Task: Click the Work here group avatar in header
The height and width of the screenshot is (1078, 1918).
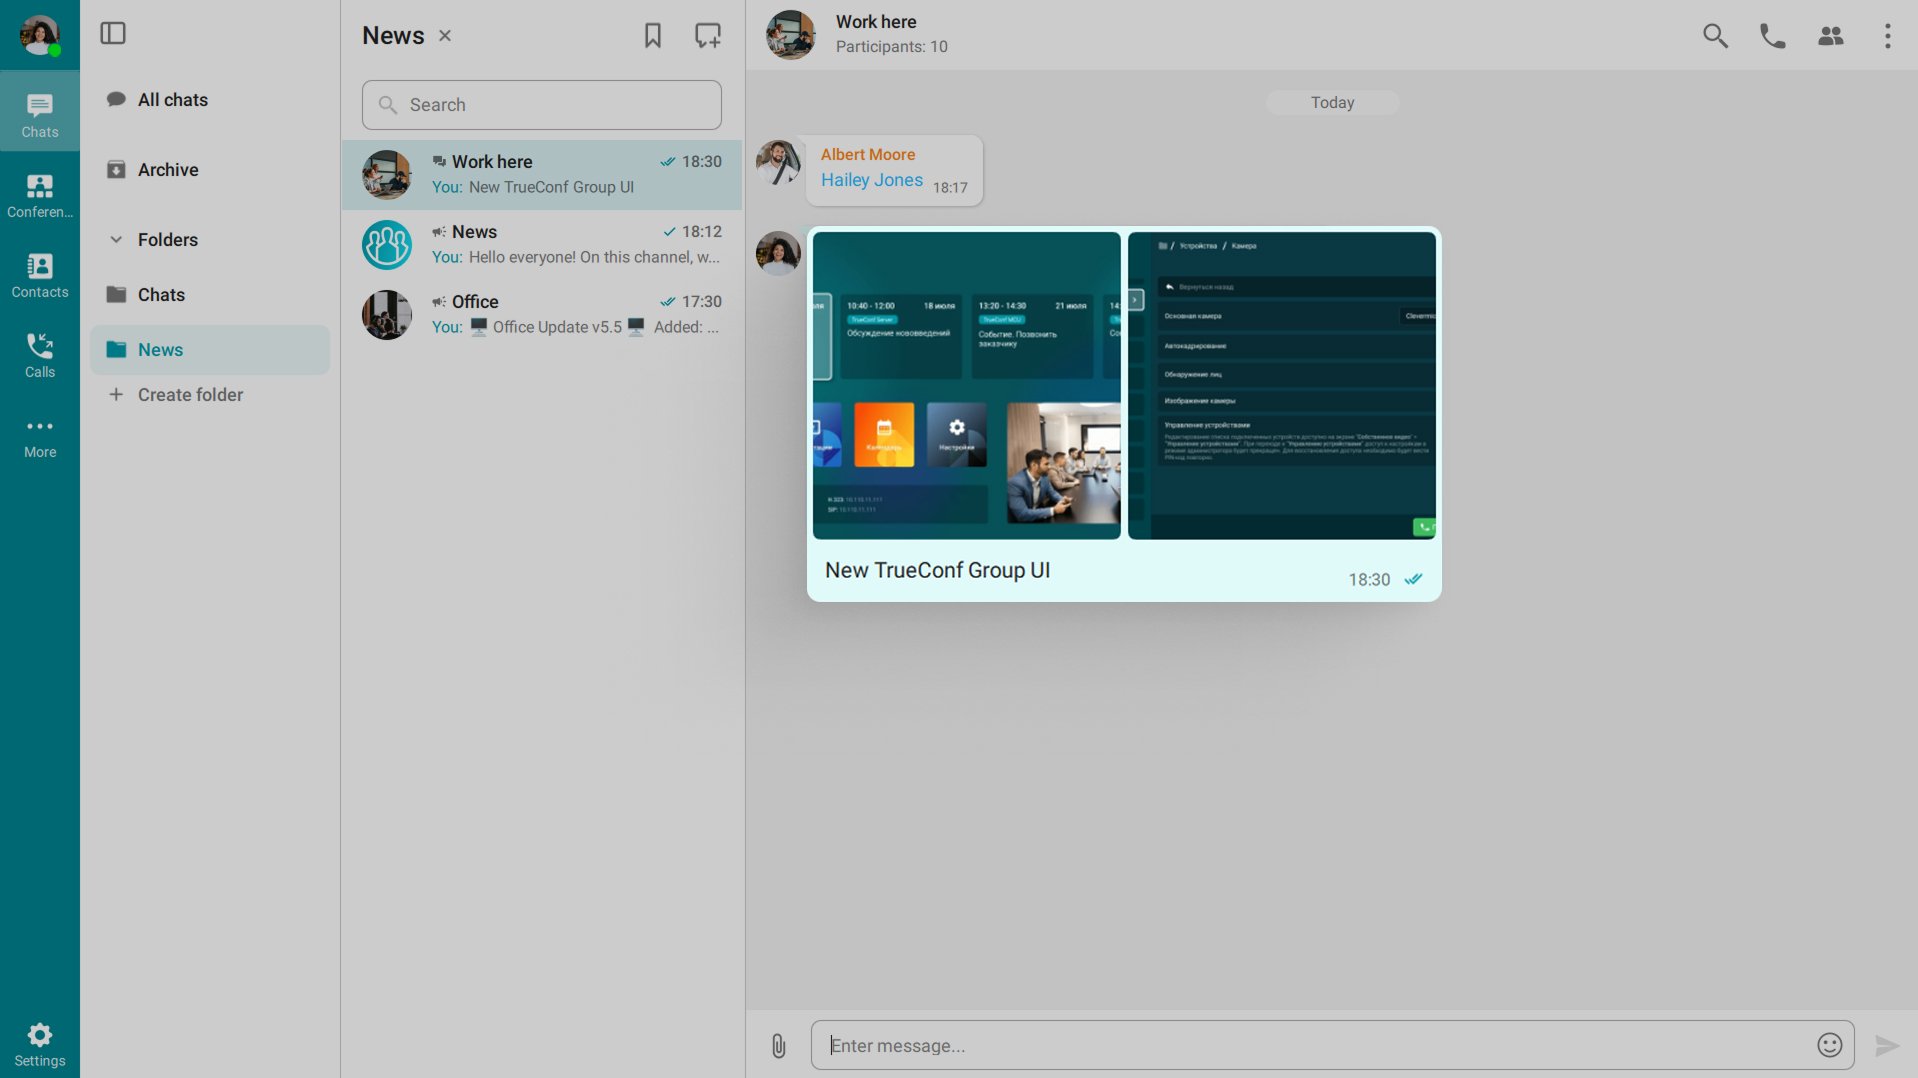Action: click(x=791, y=35)
